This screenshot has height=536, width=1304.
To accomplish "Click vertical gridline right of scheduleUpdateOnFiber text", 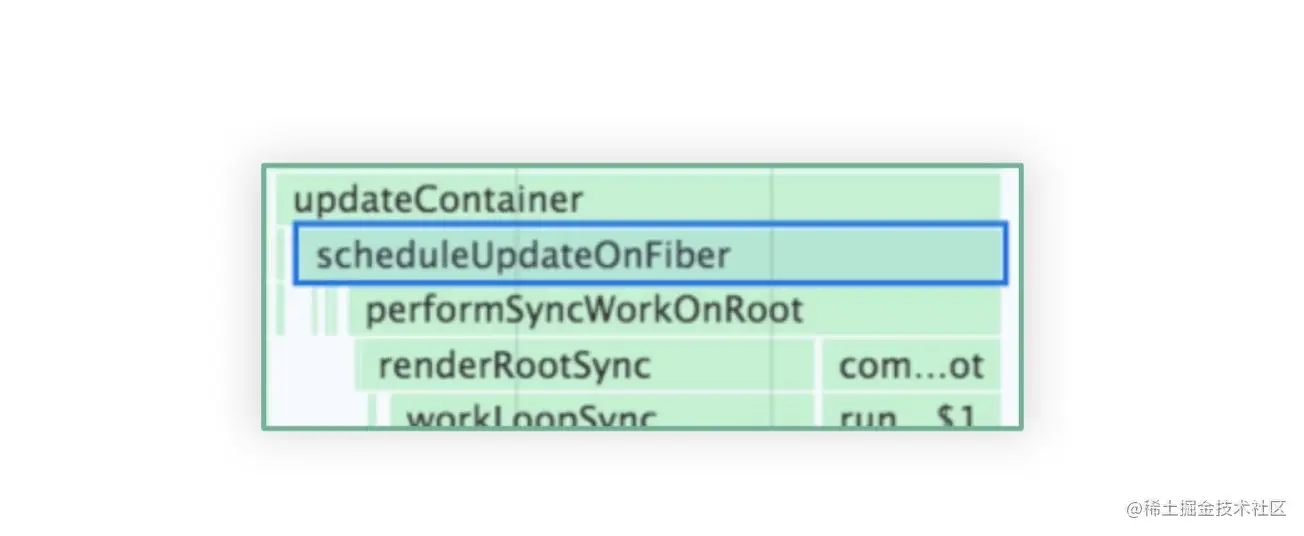I will 772,255.
